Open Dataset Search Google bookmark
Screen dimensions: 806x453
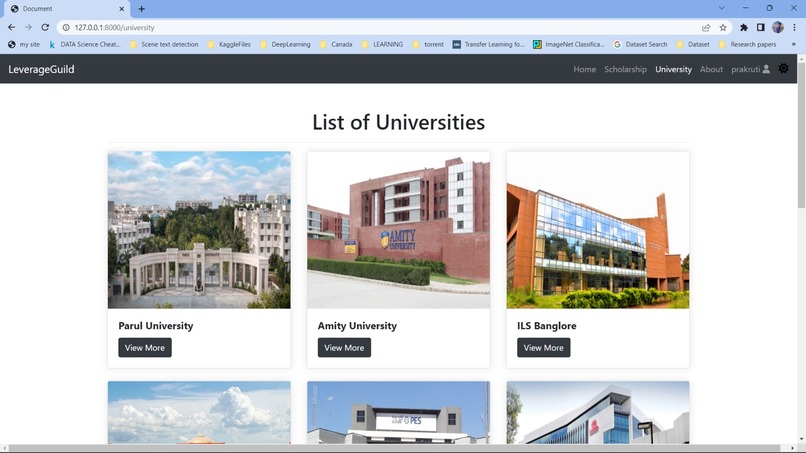[640, 44]
